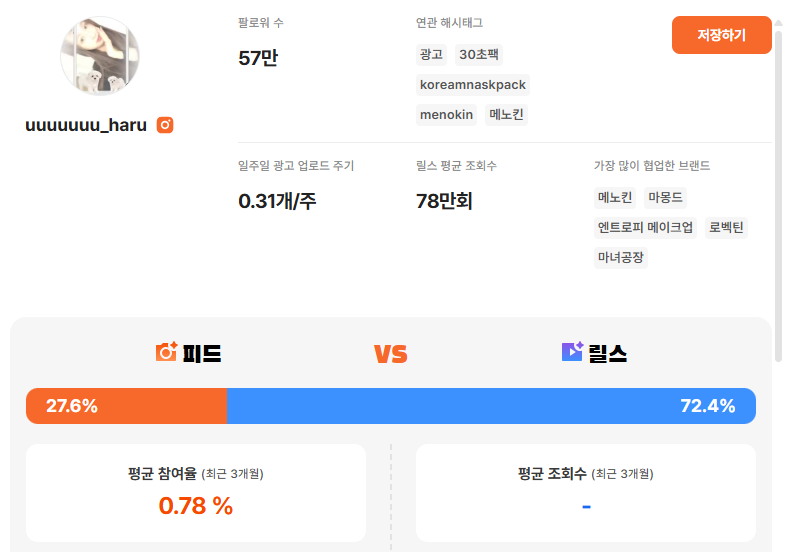This screenshot has height=552, width=792.
Task: Select the 메노킨 hashtag chip
Action: pyautogui.click(x=507, y=115)
